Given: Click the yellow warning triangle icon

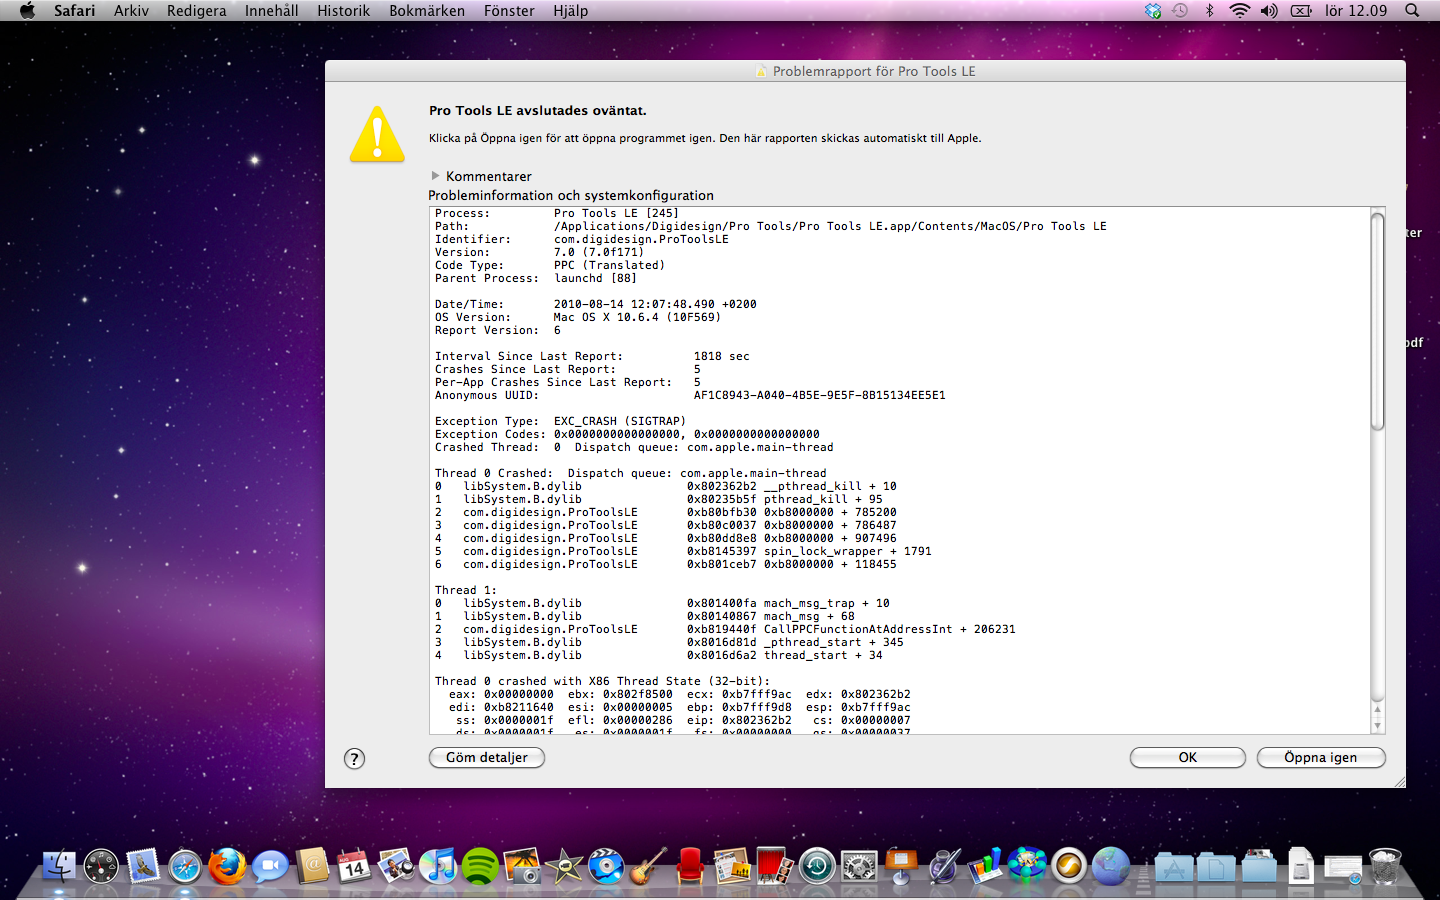Looking at the screenshot, I should point(377,134).
